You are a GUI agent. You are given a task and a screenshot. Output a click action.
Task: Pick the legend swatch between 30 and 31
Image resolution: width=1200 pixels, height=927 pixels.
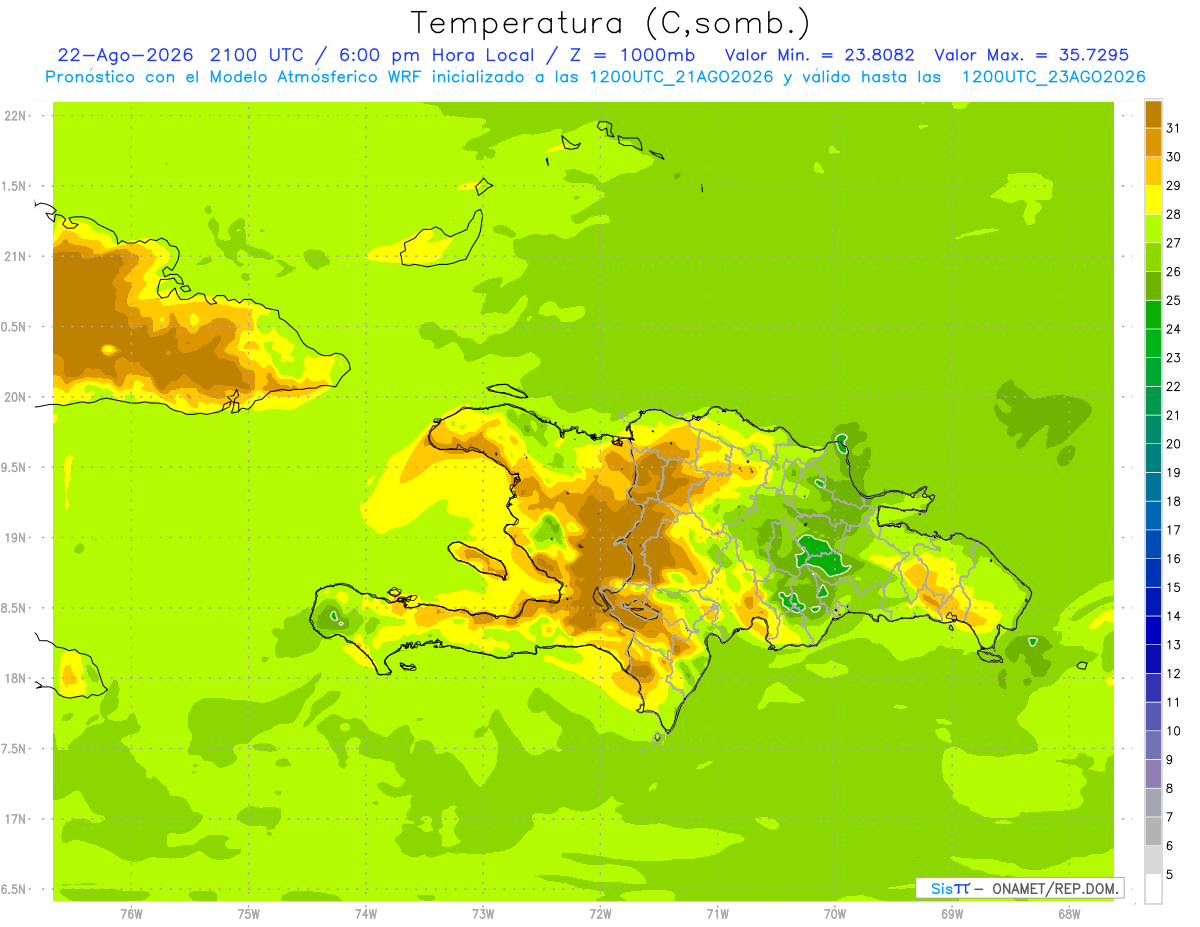[1153, 142]
